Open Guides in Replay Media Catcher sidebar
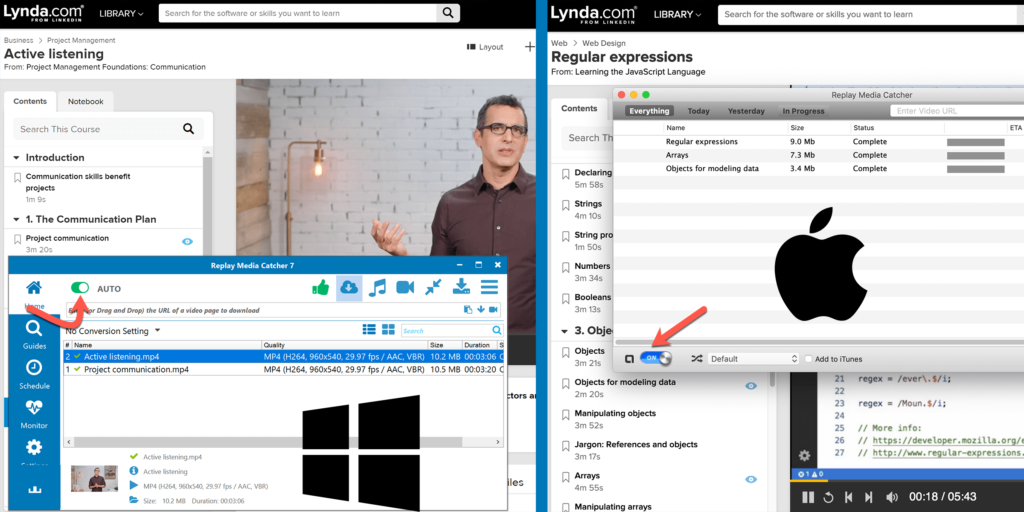1024x512 pixels. point(34,335)
